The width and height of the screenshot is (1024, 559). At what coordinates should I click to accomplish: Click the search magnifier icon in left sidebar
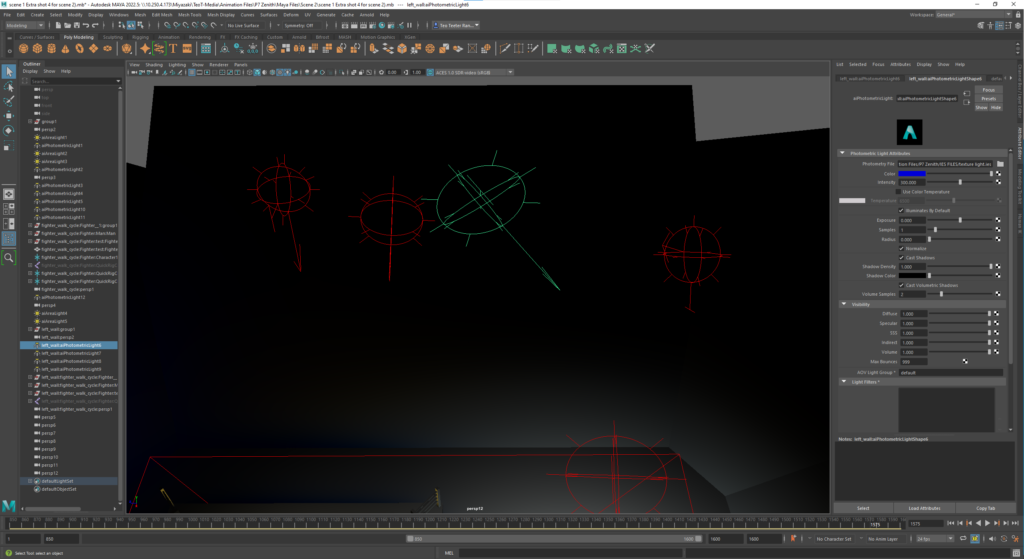(9, 257)
